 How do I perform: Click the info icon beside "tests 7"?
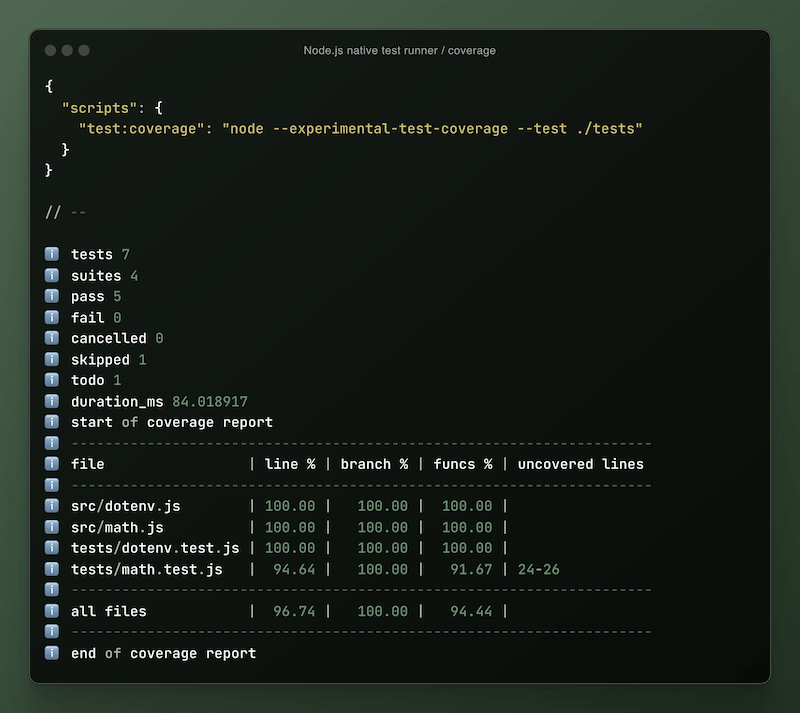pos(52,254)
